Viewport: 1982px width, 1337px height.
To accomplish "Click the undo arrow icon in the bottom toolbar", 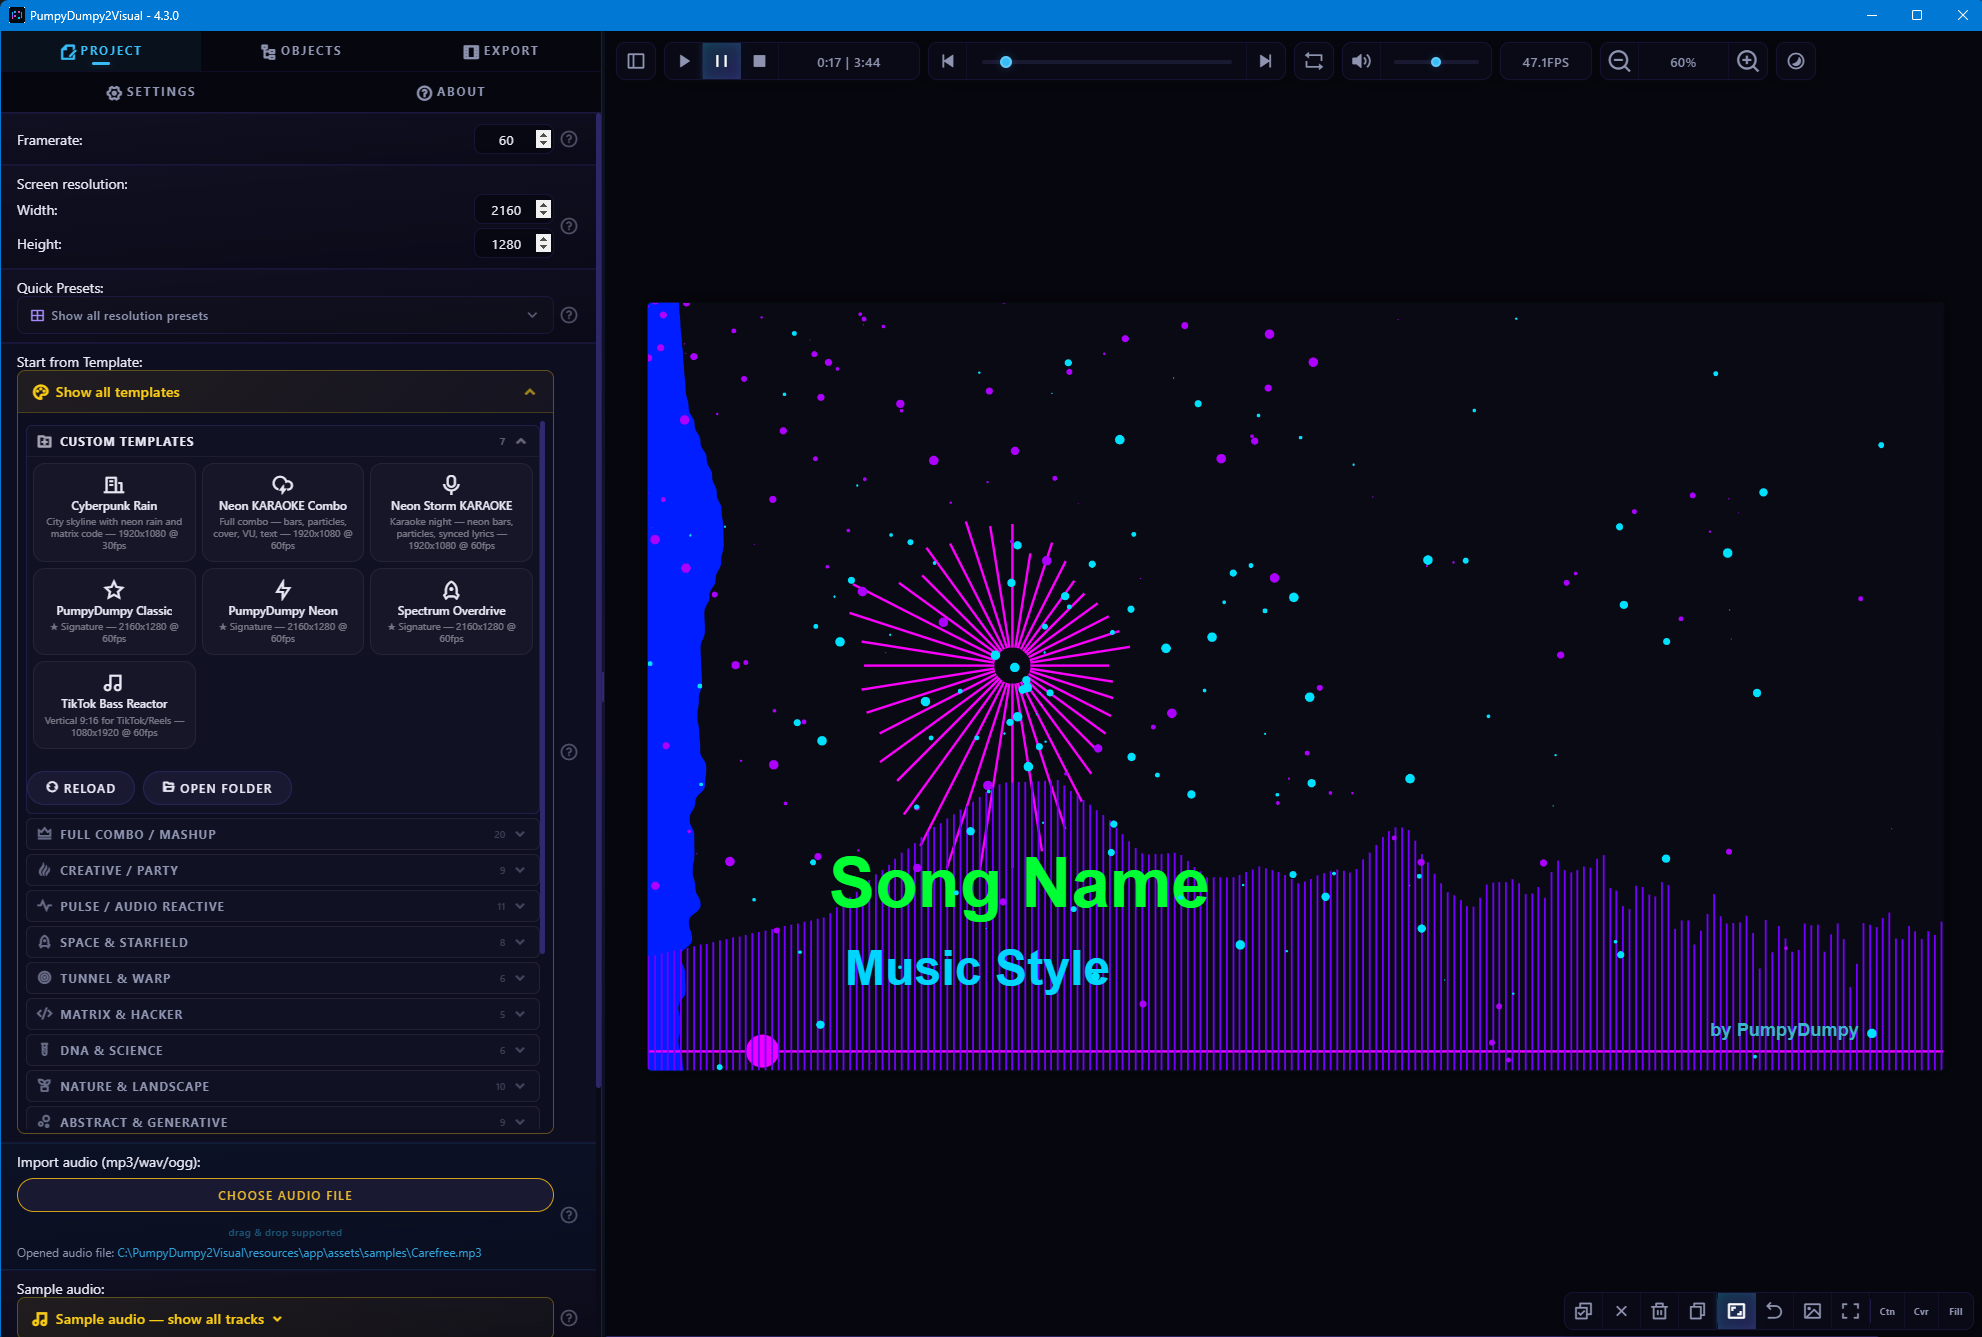I will click(x=1774, y=1311).
